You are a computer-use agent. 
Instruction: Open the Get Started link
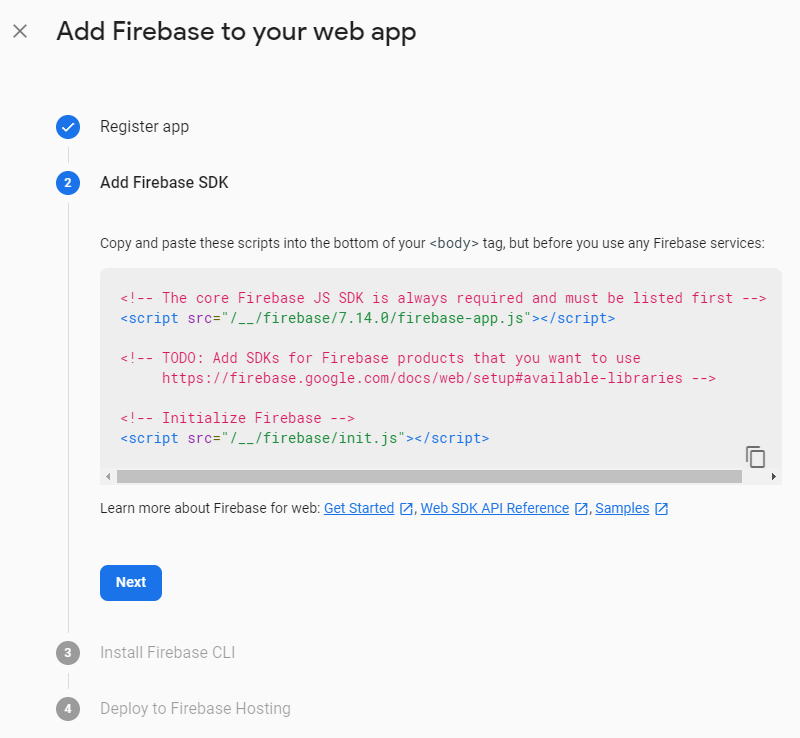point(359,508)
